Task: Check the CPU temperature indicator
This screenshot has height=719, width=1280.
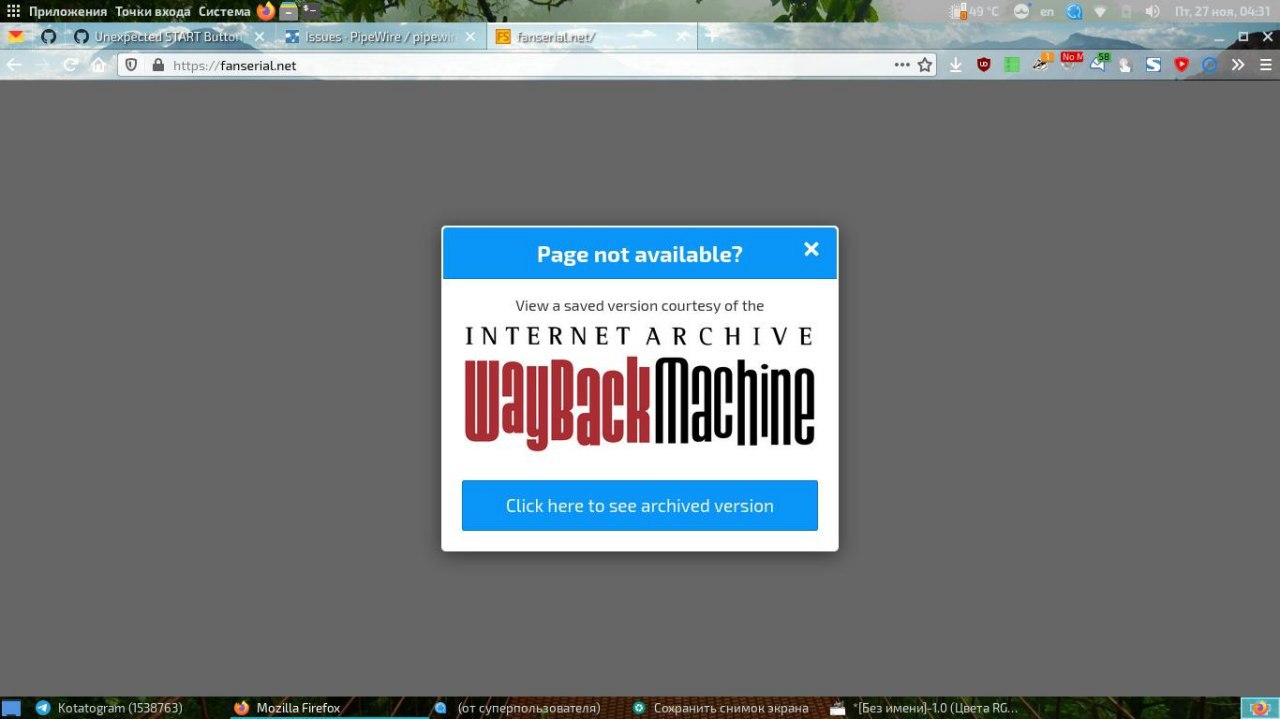Action: pyautogui.click(x=975, y=11)
